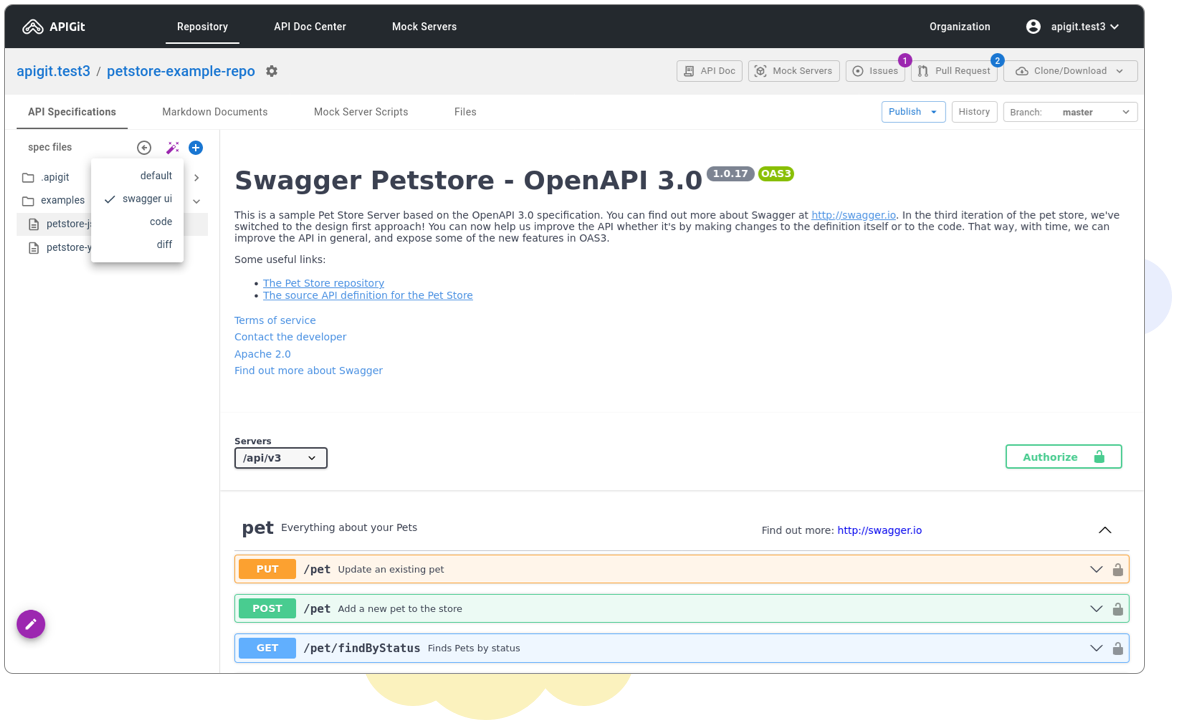Switch to API Specifications tab
The width and height of the screenshot is (1200, 727).
point(72,112)
